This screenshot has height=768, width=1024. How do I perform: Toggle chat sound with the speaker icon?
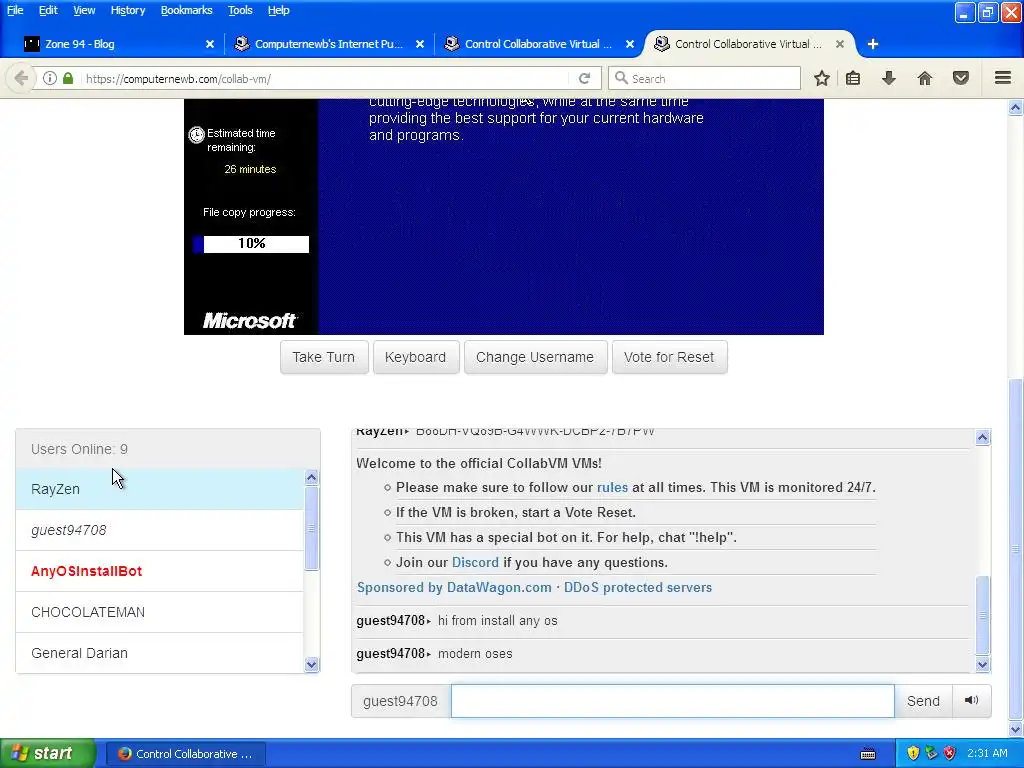pyautogui.click(x=971, y=701)
